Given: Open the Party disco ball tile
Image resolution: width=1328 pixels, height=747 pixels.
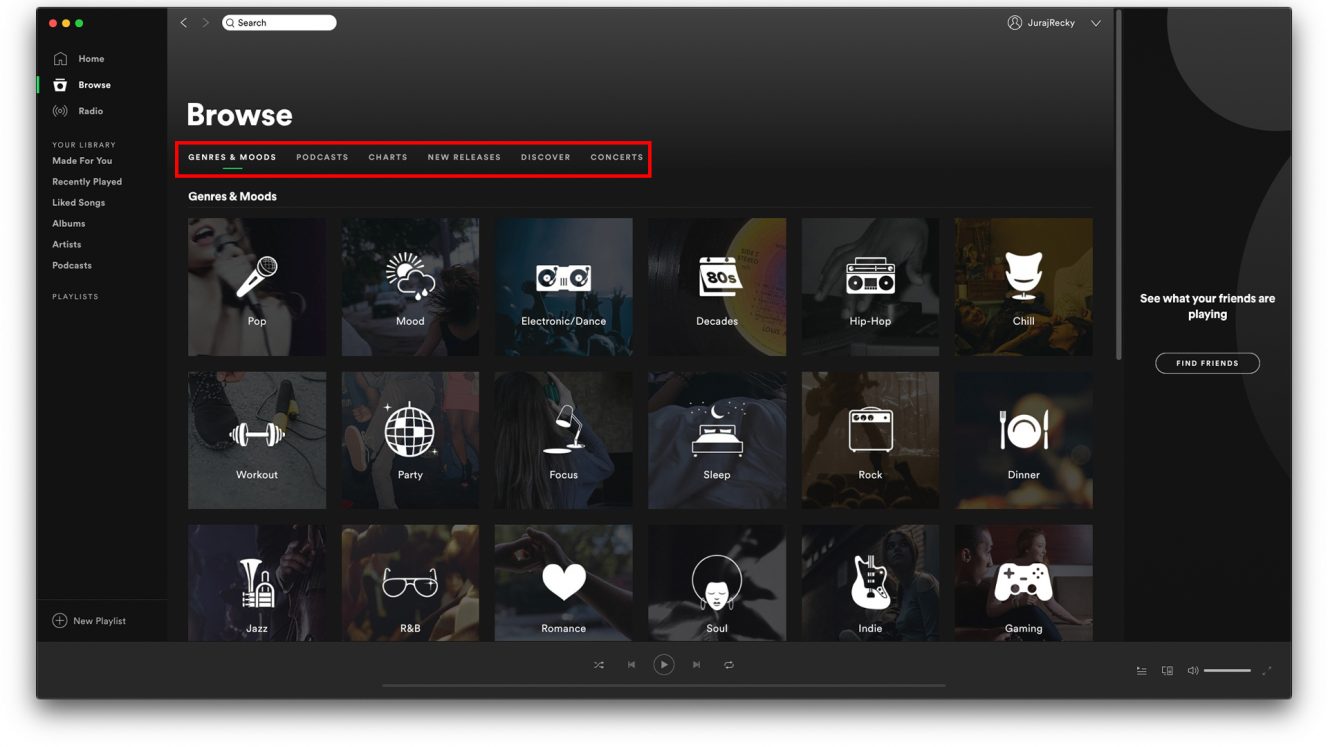Looking at the screenshot, I should (410, 440).
